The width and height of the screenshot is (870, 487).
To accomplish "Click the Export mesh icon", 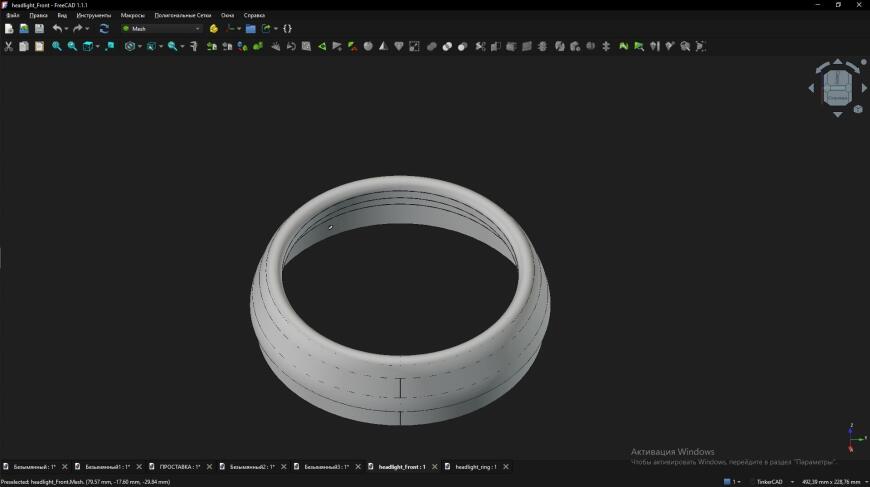I will [227, 47].
